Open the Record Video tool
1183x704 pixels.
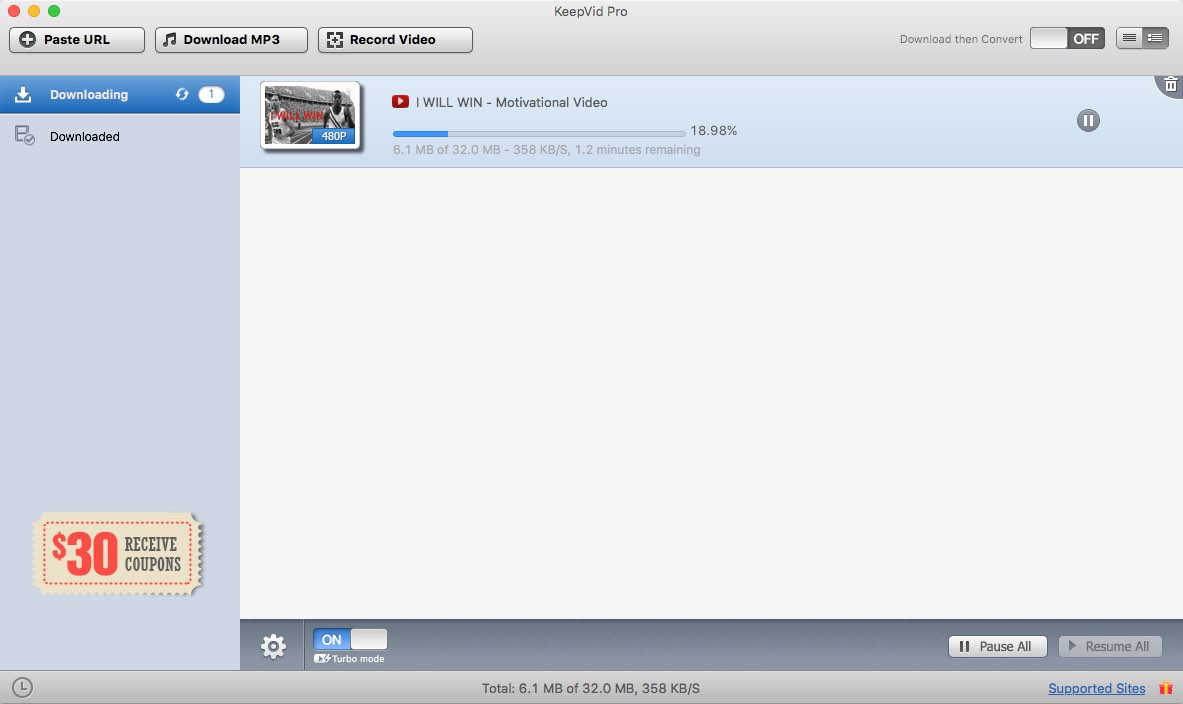pos(395,40)
